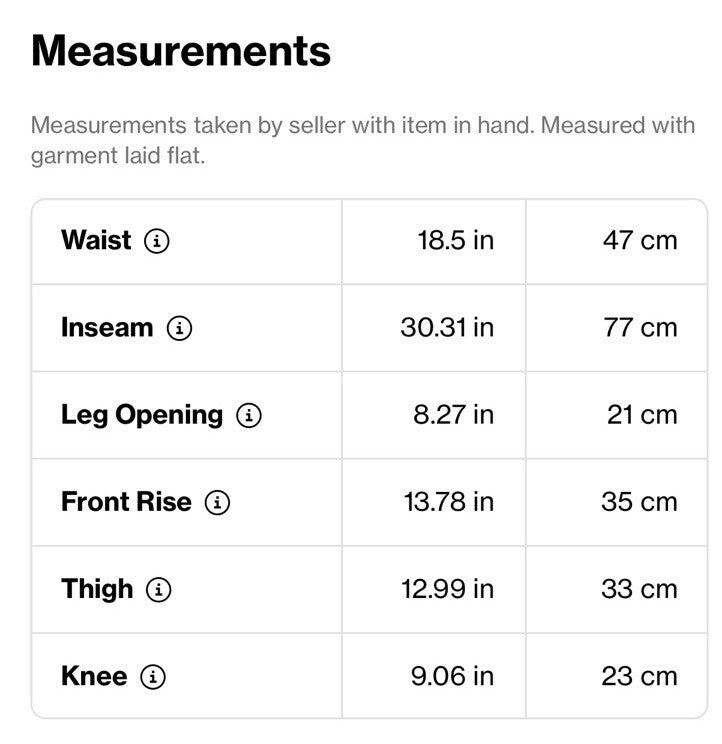Click the info icon beside Waist
This screenshot has width=722, height=744.
coord(157,241)
